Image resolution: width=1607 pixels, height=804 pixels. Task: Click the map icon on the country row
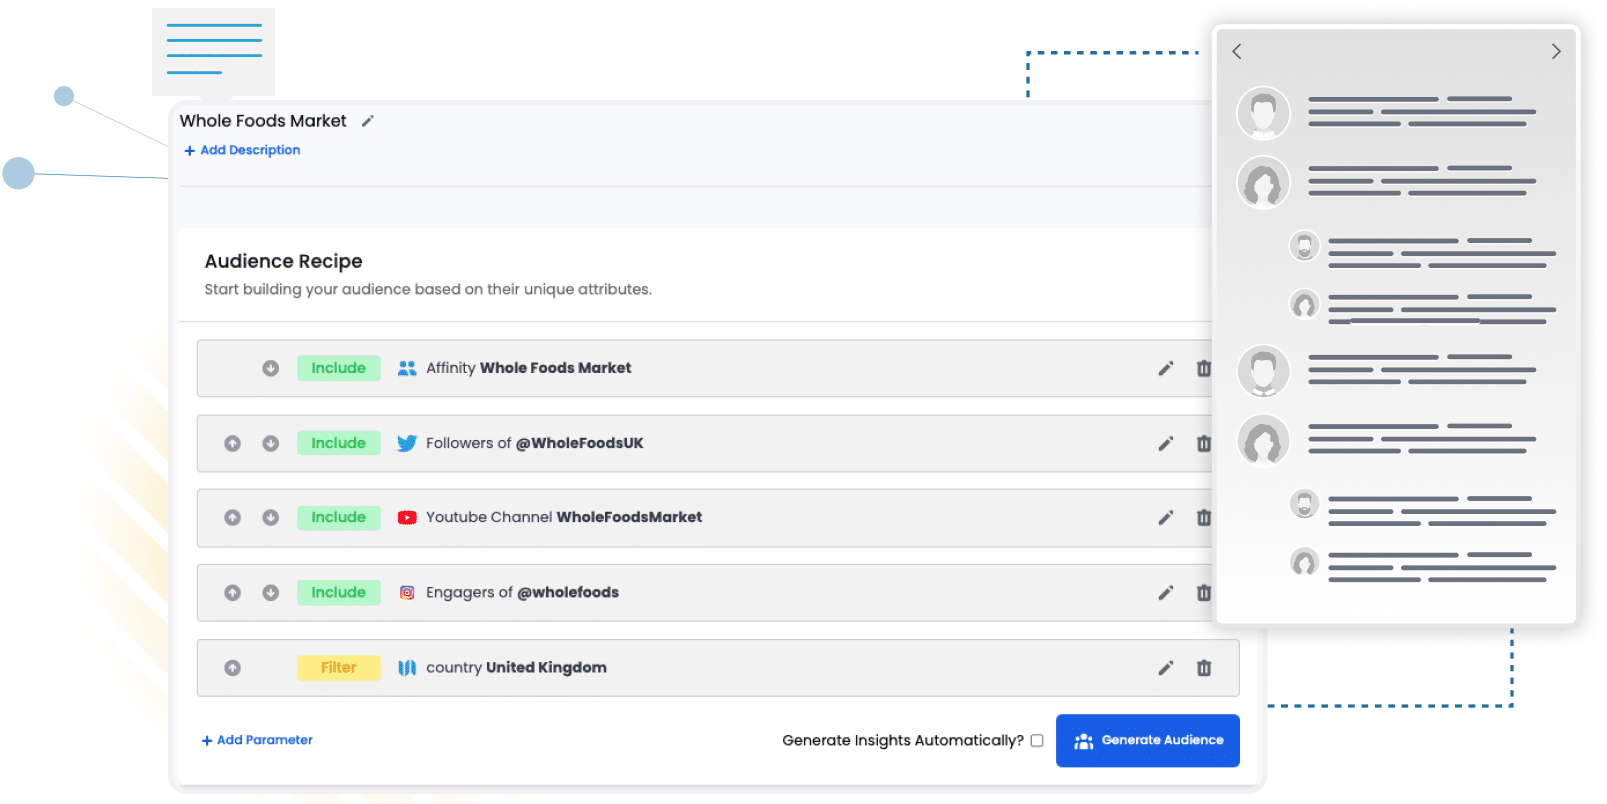click(x=407, y=667)
